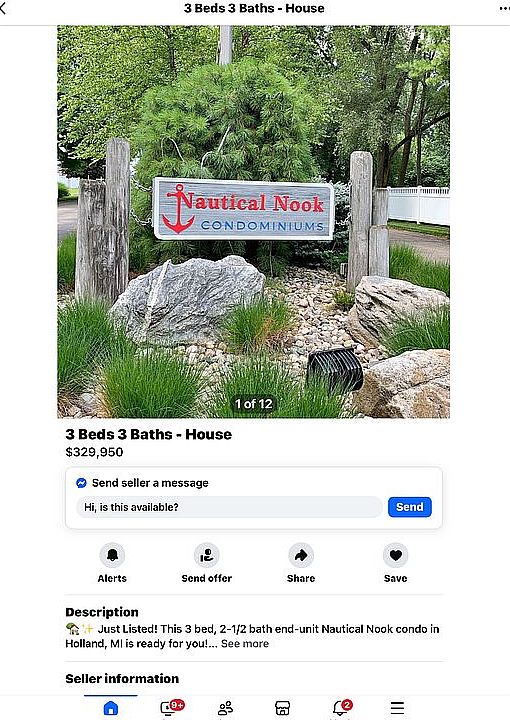Tap the Messenger icon beside Send seller a message
Image resolution: width=510 pixels, height=720 pixels.
[81, 483]
